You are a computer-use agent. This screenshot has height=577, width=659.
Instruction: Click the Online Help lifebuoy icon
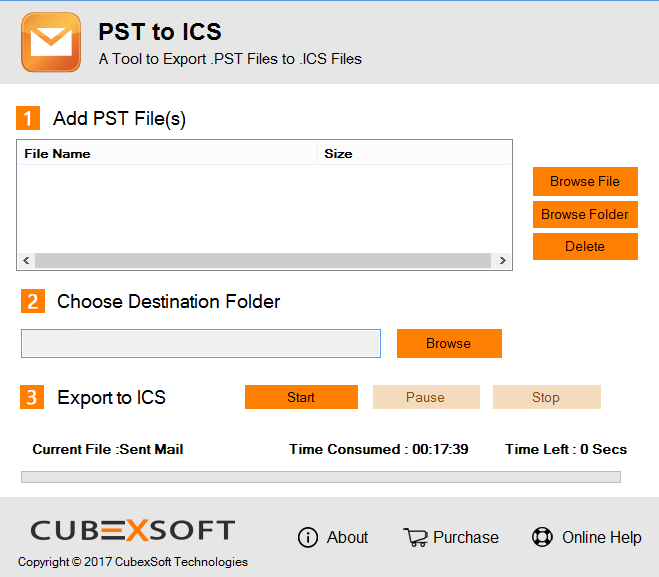coord(542,537)
